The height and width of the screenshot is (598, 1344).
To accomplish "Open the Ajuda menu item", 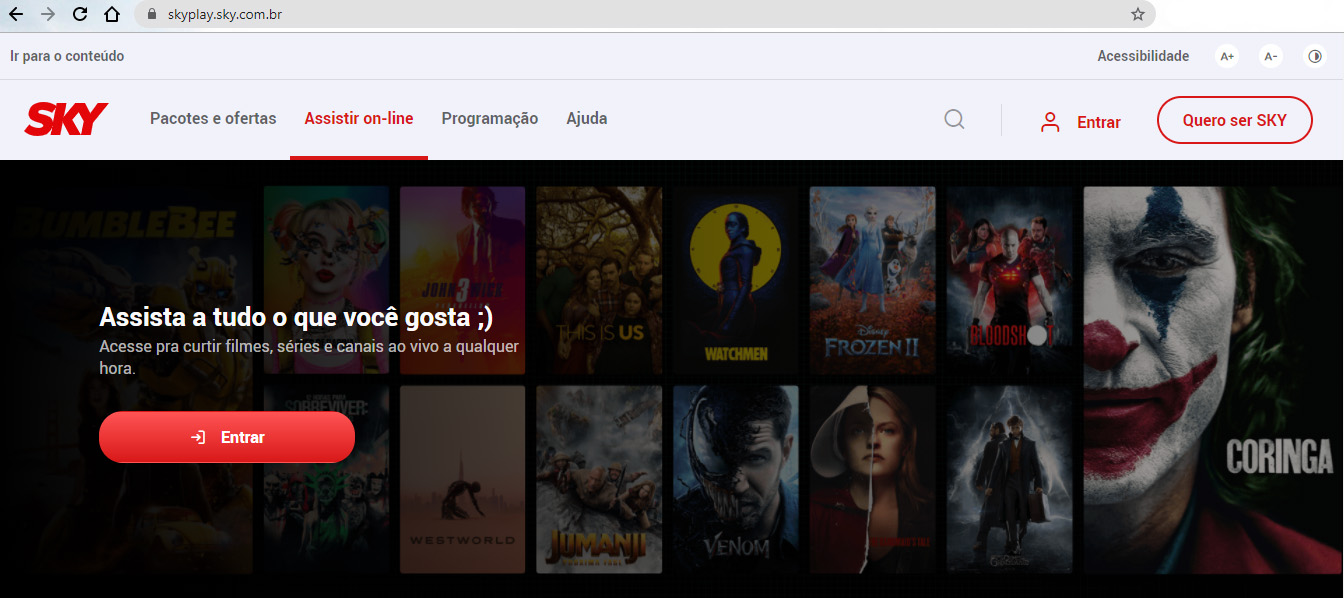I will tap(587, 119).
